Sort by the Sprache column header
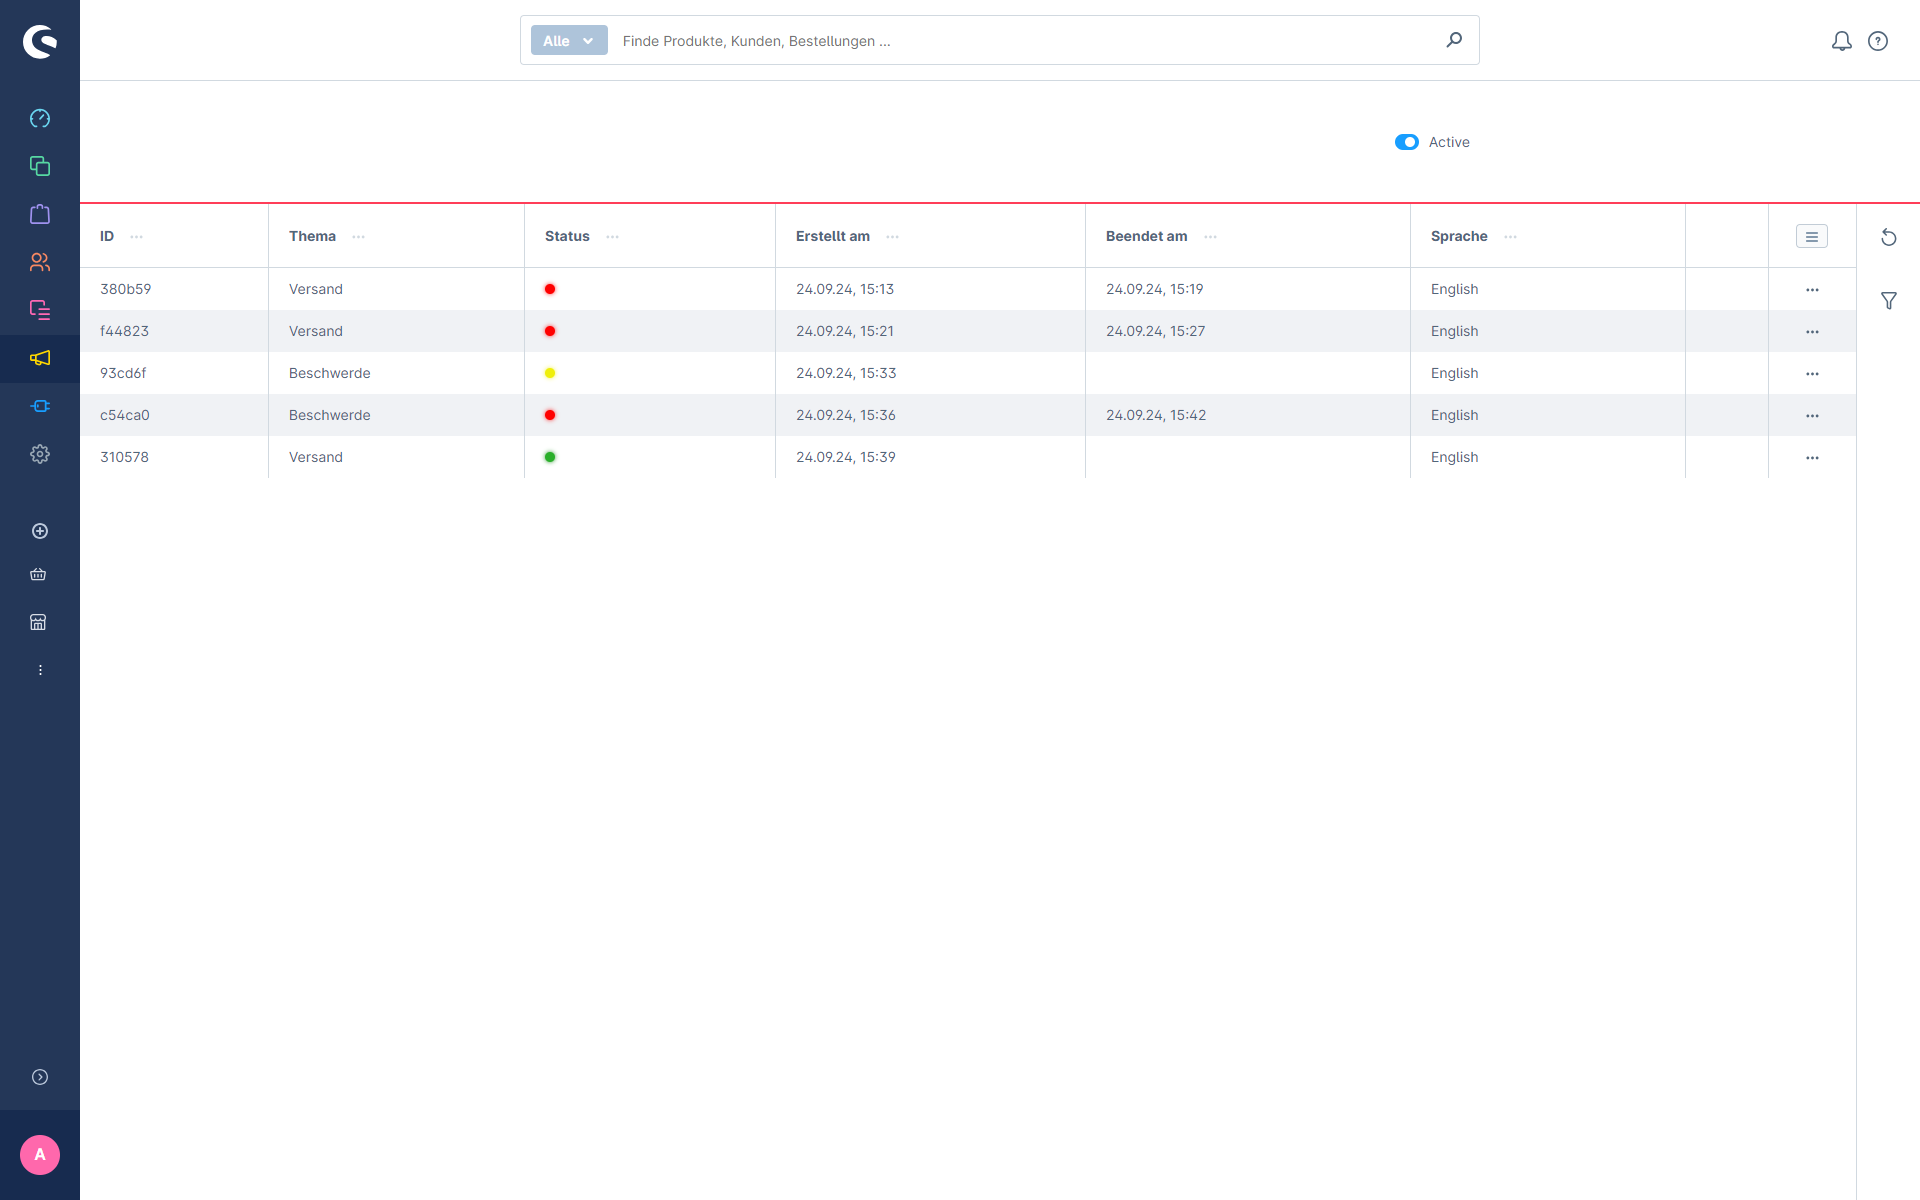This screenshot has width=1920, height=1200. coord(1459,236)
